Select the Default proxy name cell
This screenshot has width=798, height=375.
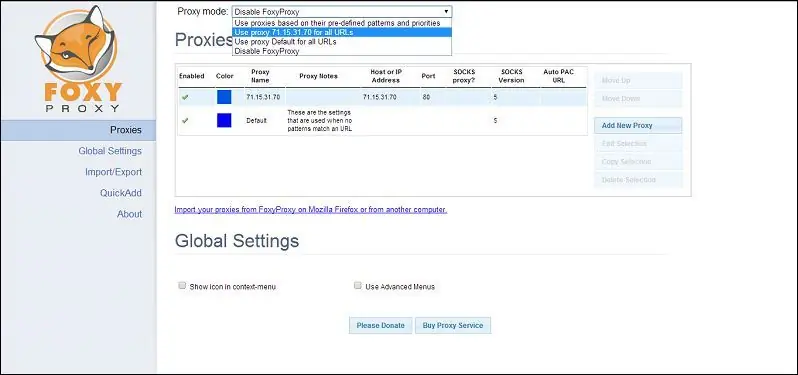point(256,121)
